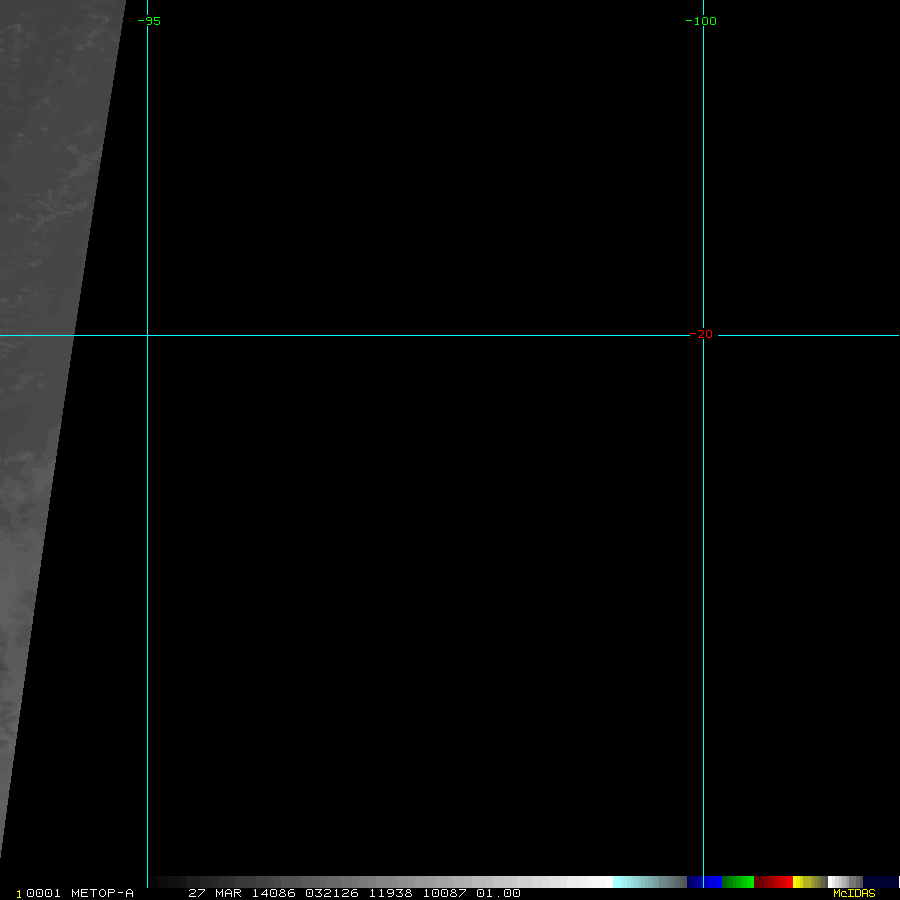900x900 pixels.
Task: Click the 11938 value in status line
Action: [x=390, y=893]
